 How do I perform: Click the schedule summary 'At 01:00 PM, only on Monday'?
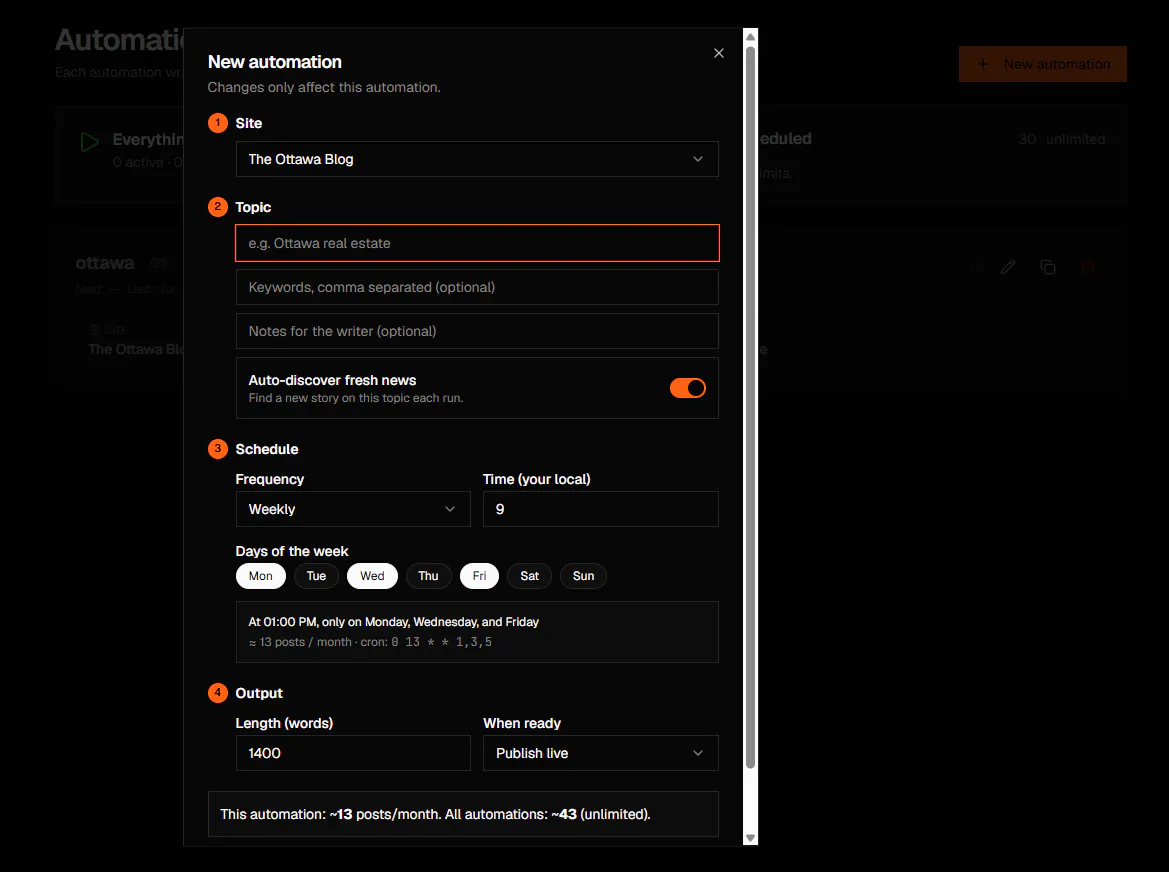click(x=394, y=622)
